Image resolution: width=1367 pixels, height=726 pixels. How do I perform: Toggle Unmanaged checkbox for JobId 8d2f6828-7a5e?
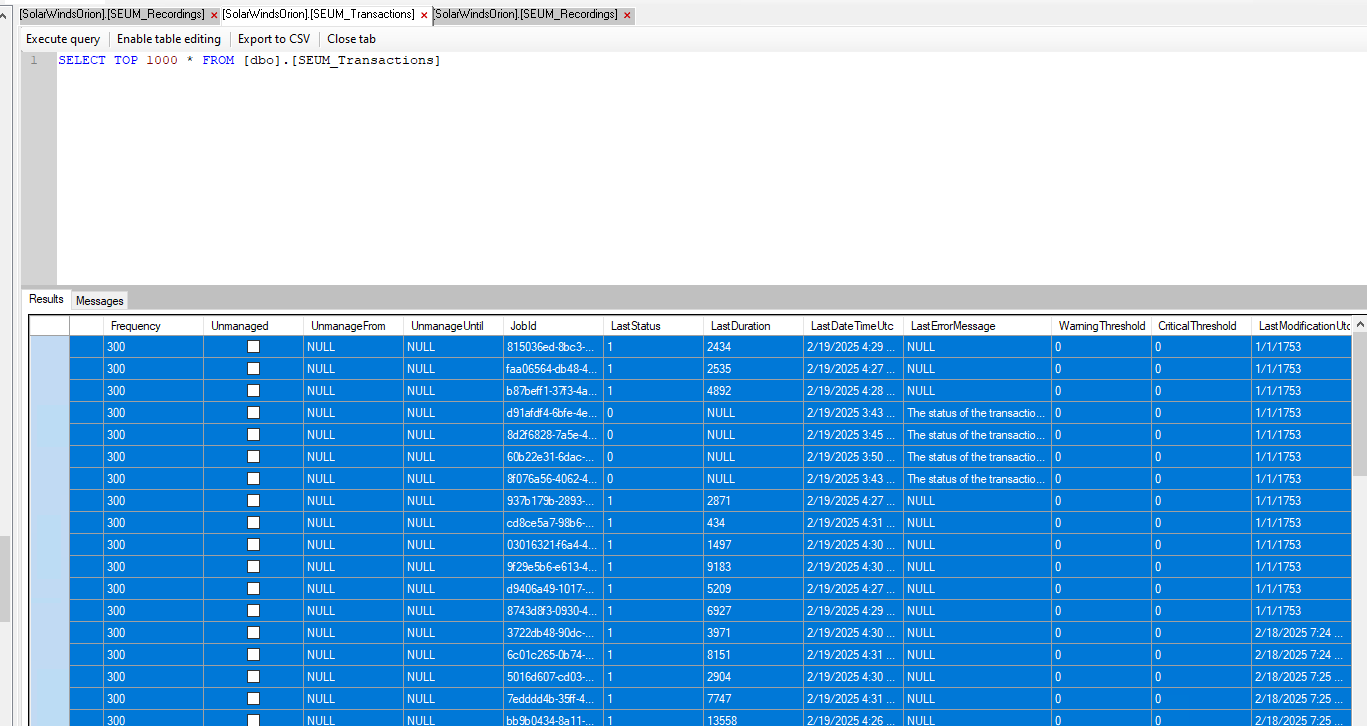pos(253,435)
